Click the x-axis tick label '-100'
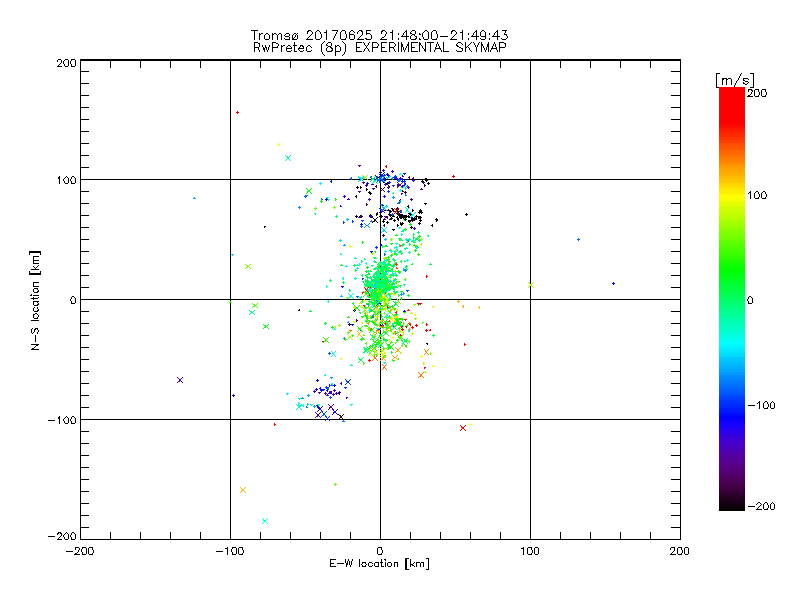 click(230, 551)
